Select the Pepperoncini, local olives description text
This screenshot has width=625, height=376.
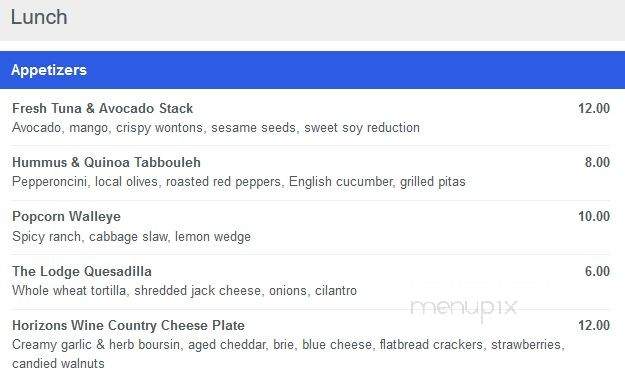coord(239,182)
